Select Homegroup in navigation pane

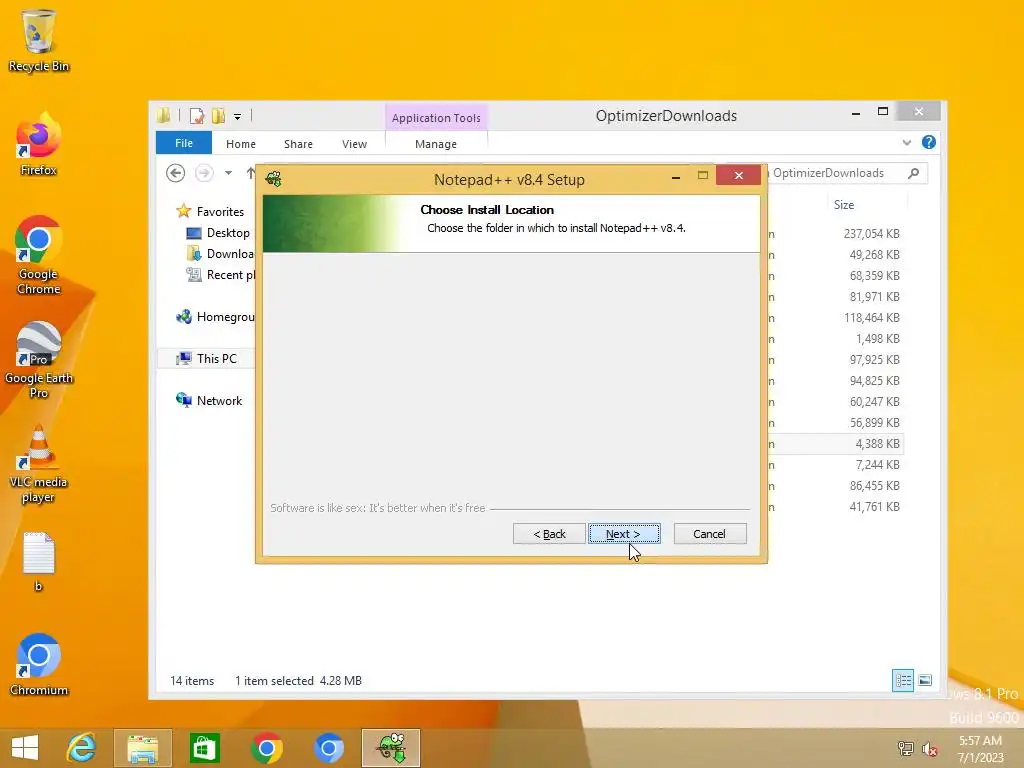pos(215,317)
